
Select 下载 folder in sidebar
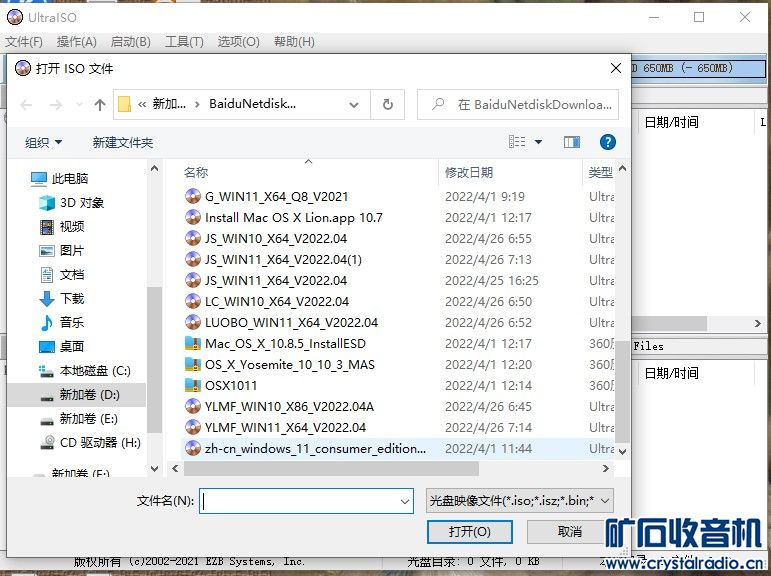click(62, 299)
